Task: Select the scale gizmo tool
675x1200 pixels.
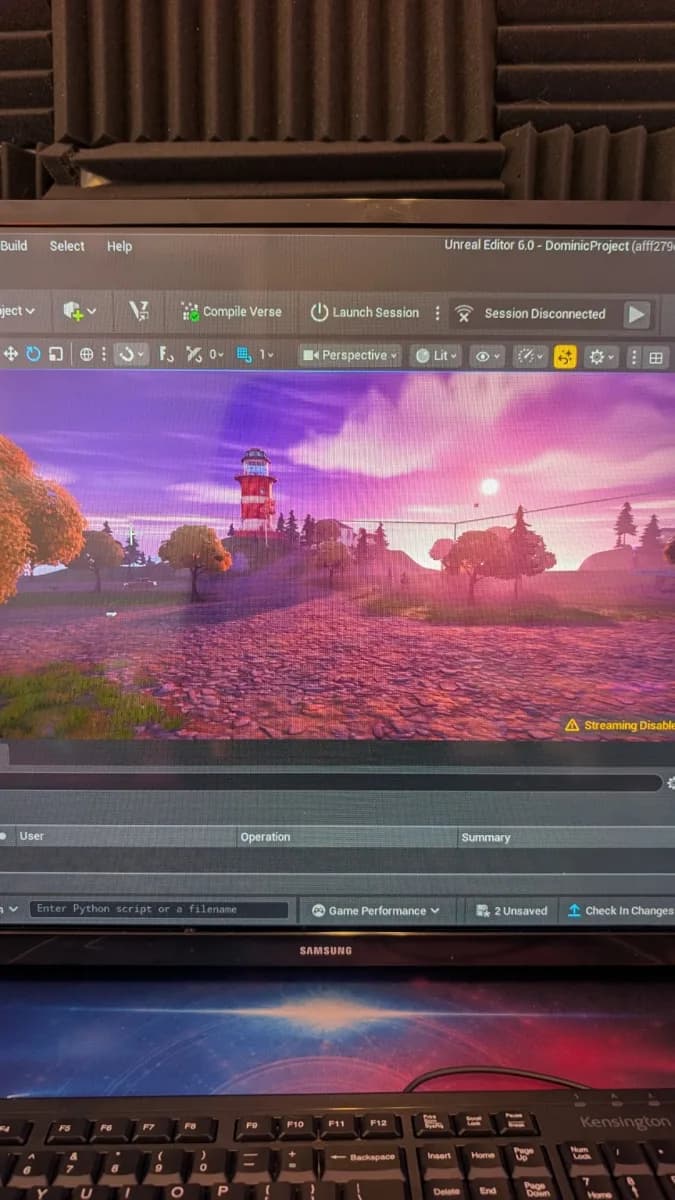Action: (56, 354)
